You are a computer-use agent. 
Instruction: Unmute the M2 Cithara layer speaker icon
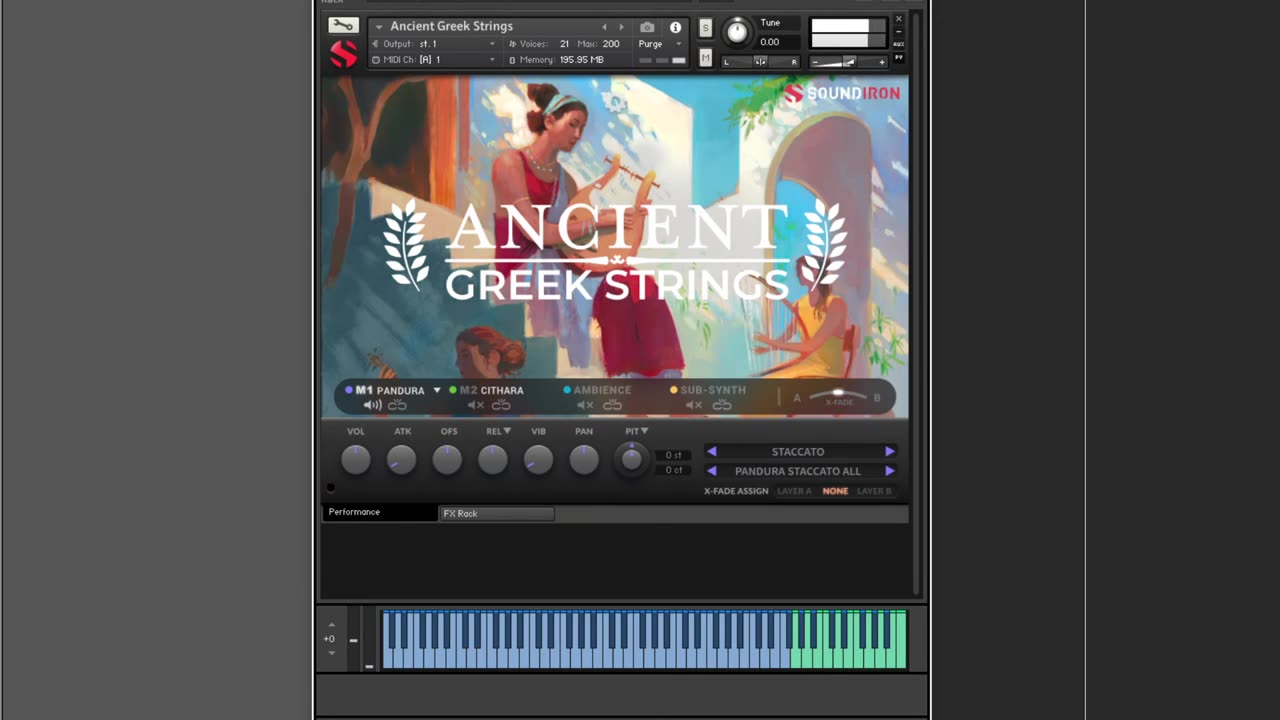(476, 405)
